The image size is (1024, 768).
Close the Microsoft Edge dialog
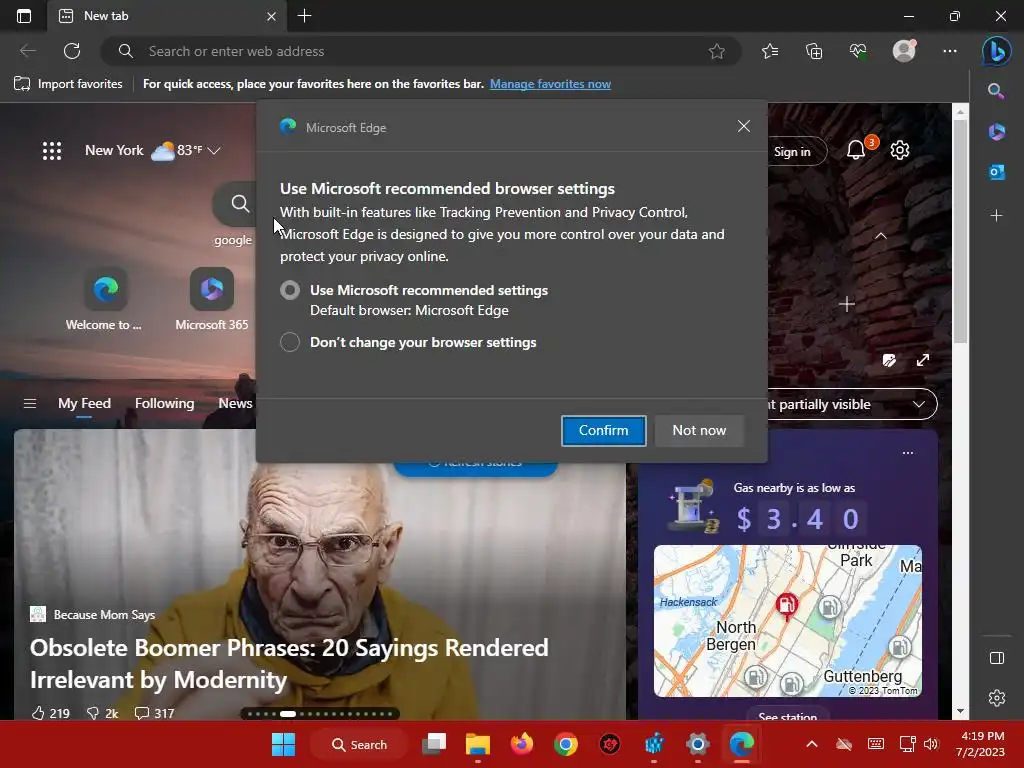pyautogui.click(x=743, y=127)
